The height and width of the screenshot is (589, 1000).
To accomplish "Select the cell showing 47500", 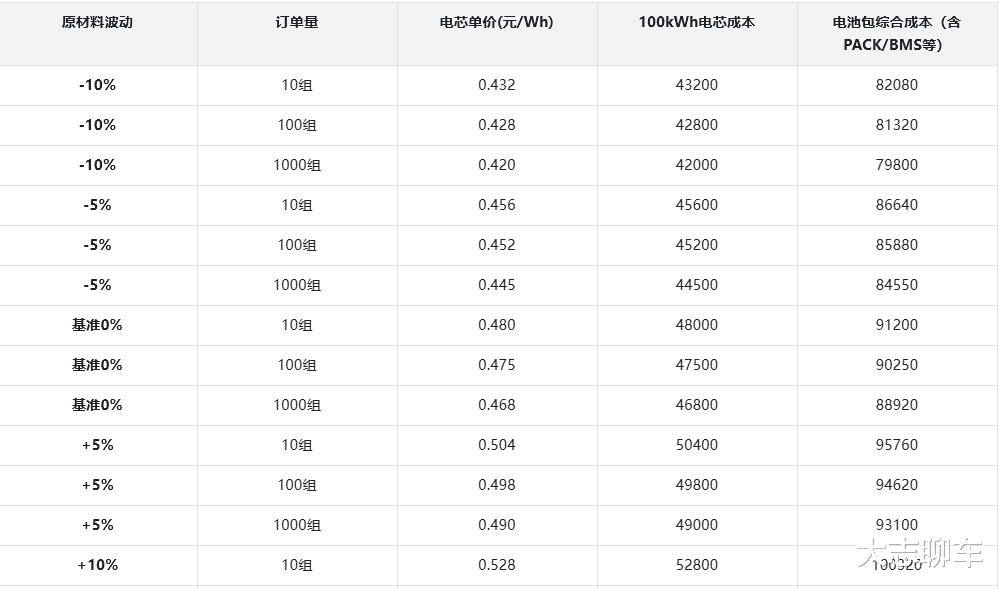I will [x=697, y=365].
